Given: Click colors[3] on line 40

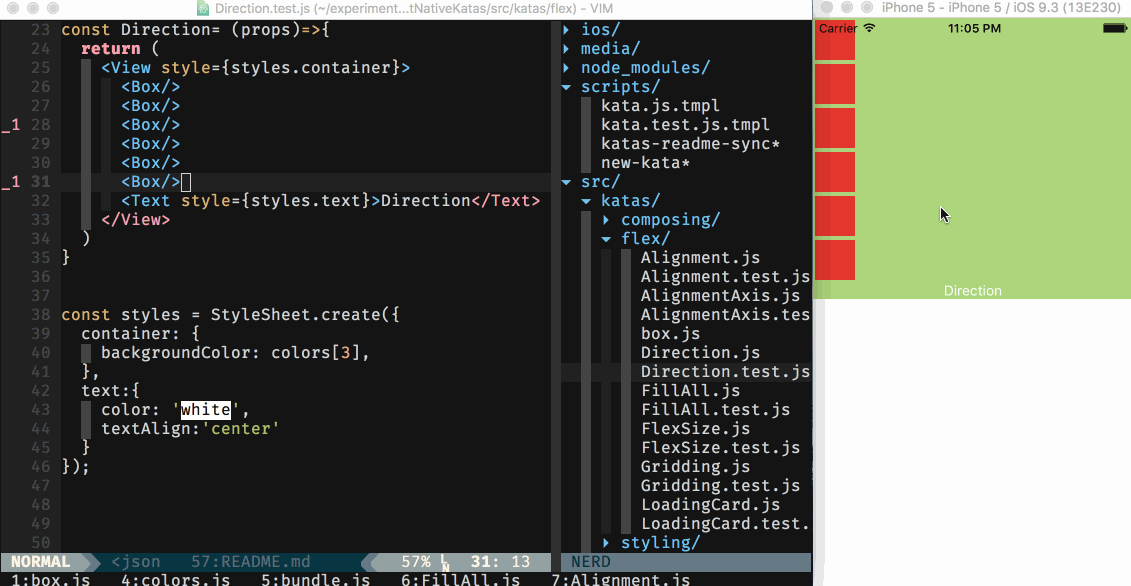Looking at the screenshot, I should coord(315,352).
